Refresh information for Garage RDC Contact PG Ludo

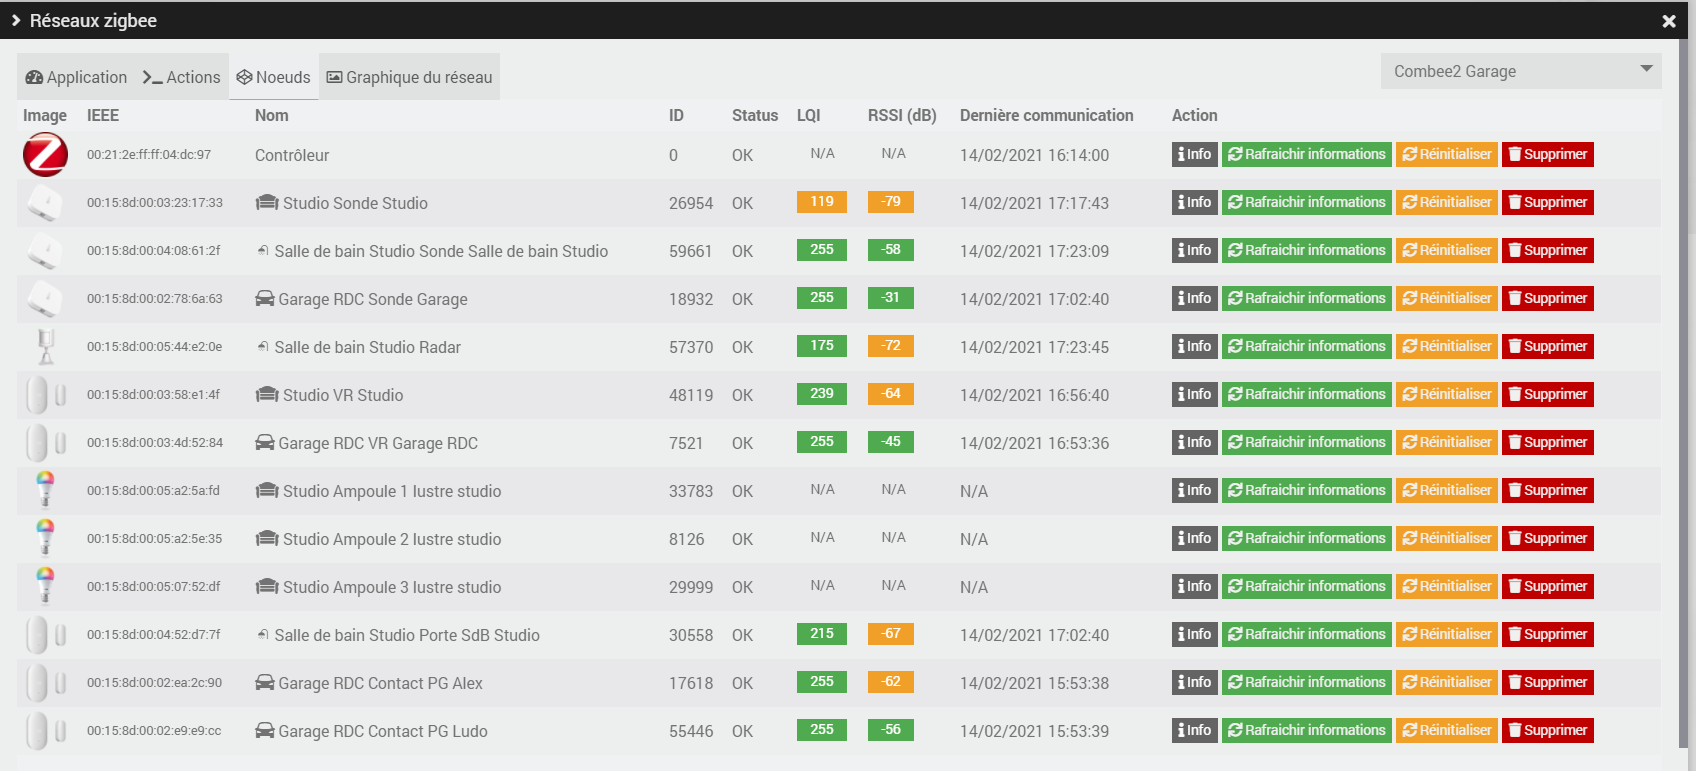pyautogui.click(x=1307, y=730)
